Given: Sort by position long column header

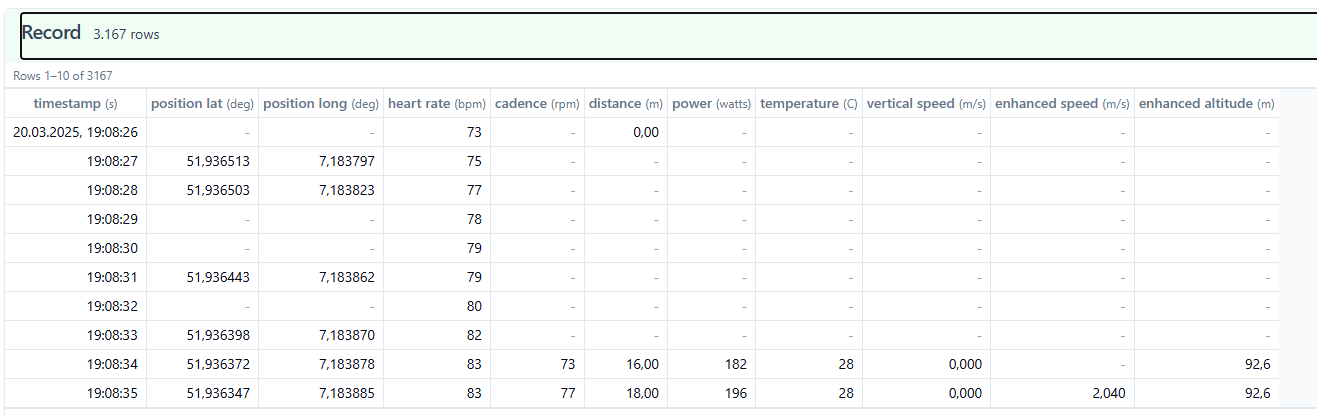Looking at the screenshot, I should 321,104.
